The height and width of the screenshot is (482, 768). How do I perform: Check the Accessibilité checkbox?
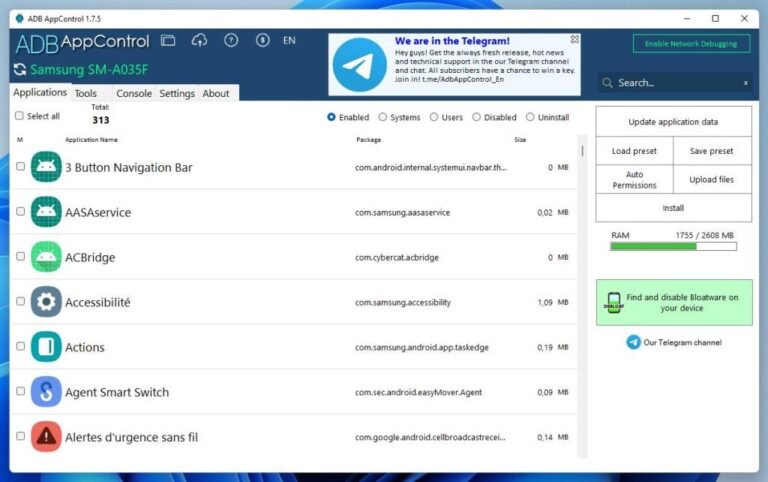point(21,301)
